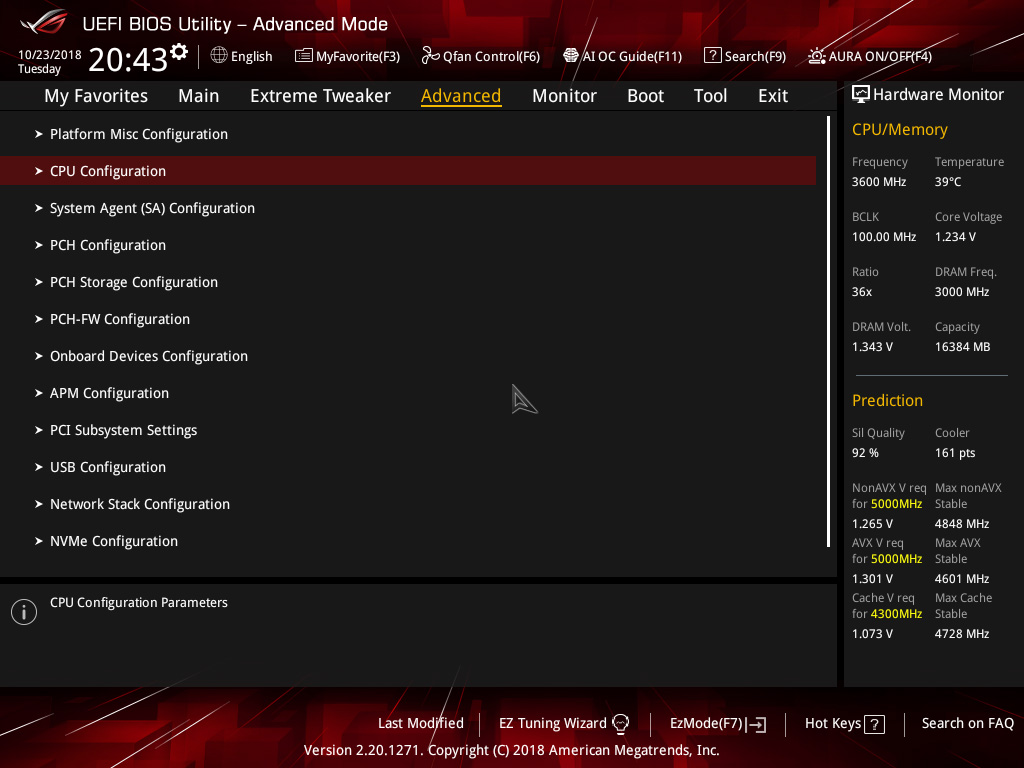The height and width of the screenshot is (768, 1024).
Task: Click the 1.343 V DRAM voltage value
Action: 872,347
